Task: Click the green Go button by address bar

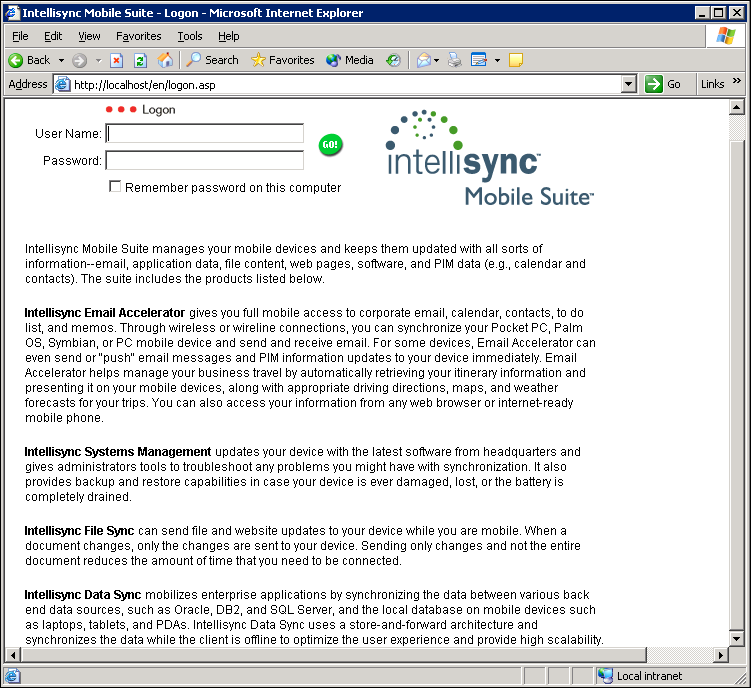Action: coord(663,84)
